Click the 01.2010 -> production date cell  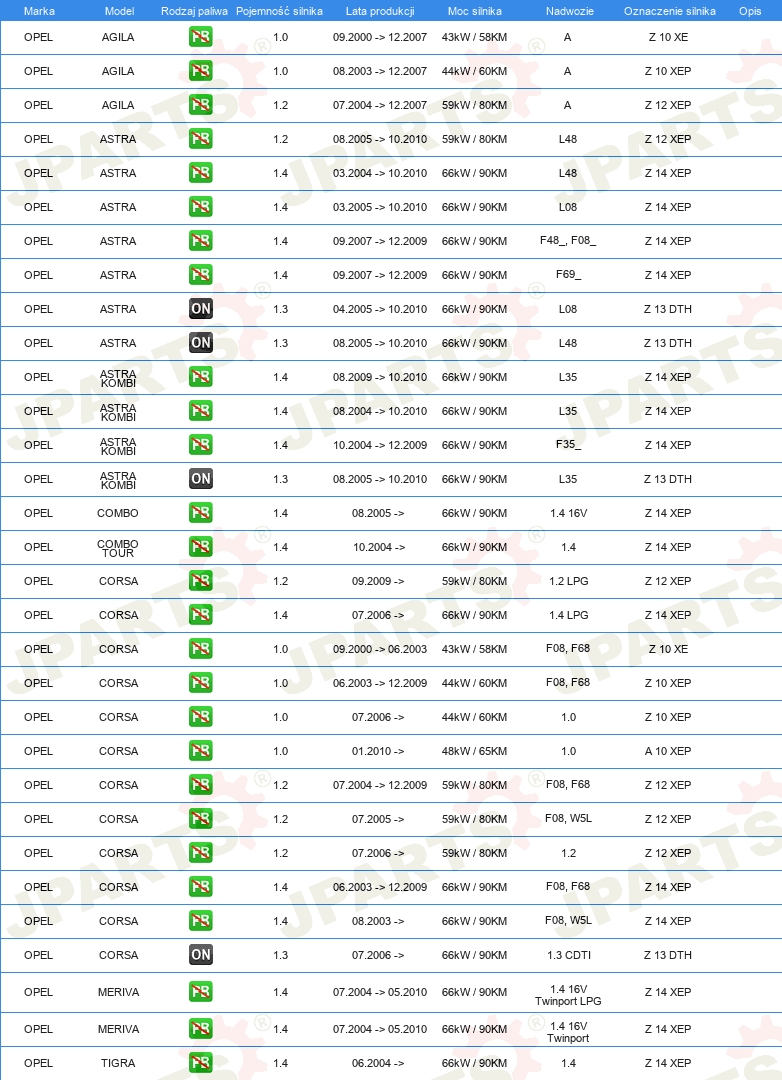click(x=378, y=751)
